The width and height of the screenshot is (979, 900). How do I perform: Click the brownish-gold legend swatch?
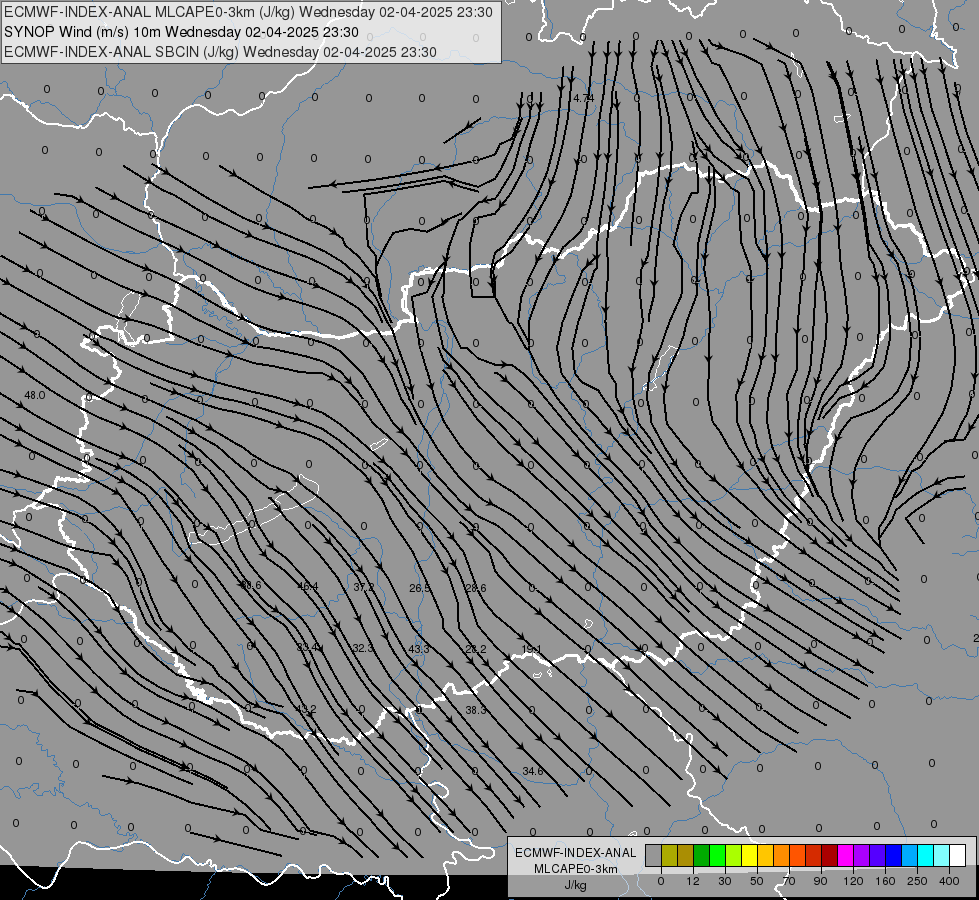pyautogui.click(x=686, y=856)
